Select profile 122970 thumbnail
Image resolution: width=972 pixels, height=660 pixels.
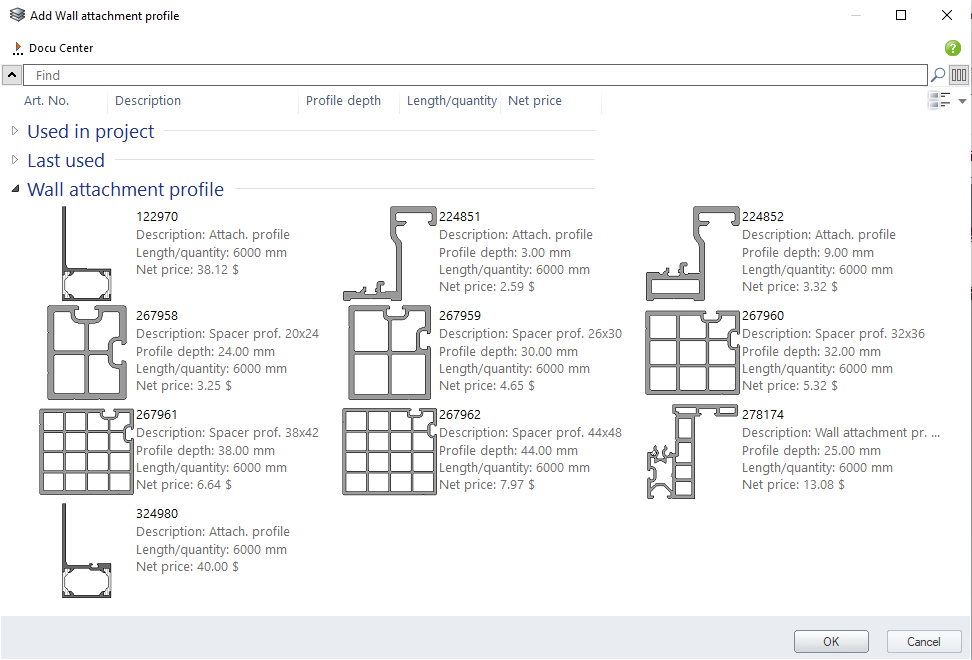[86, 254]
